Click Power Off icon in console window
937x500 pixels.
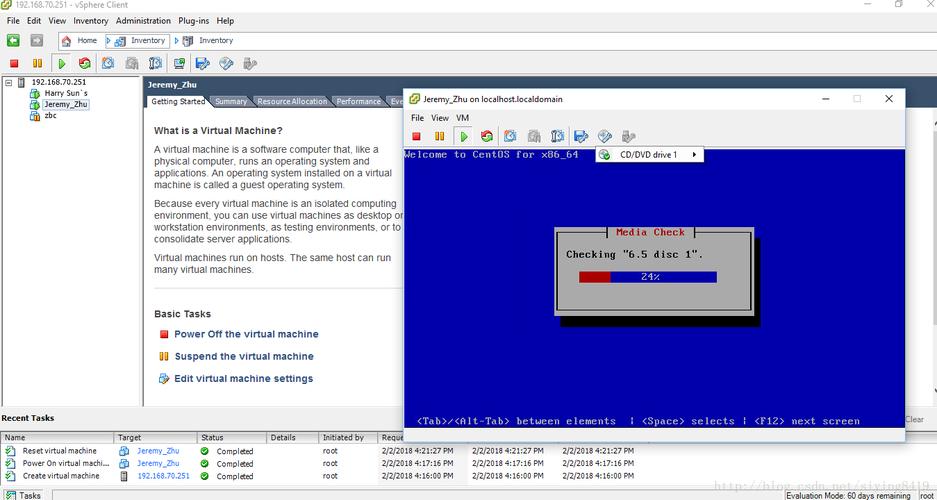417,136
